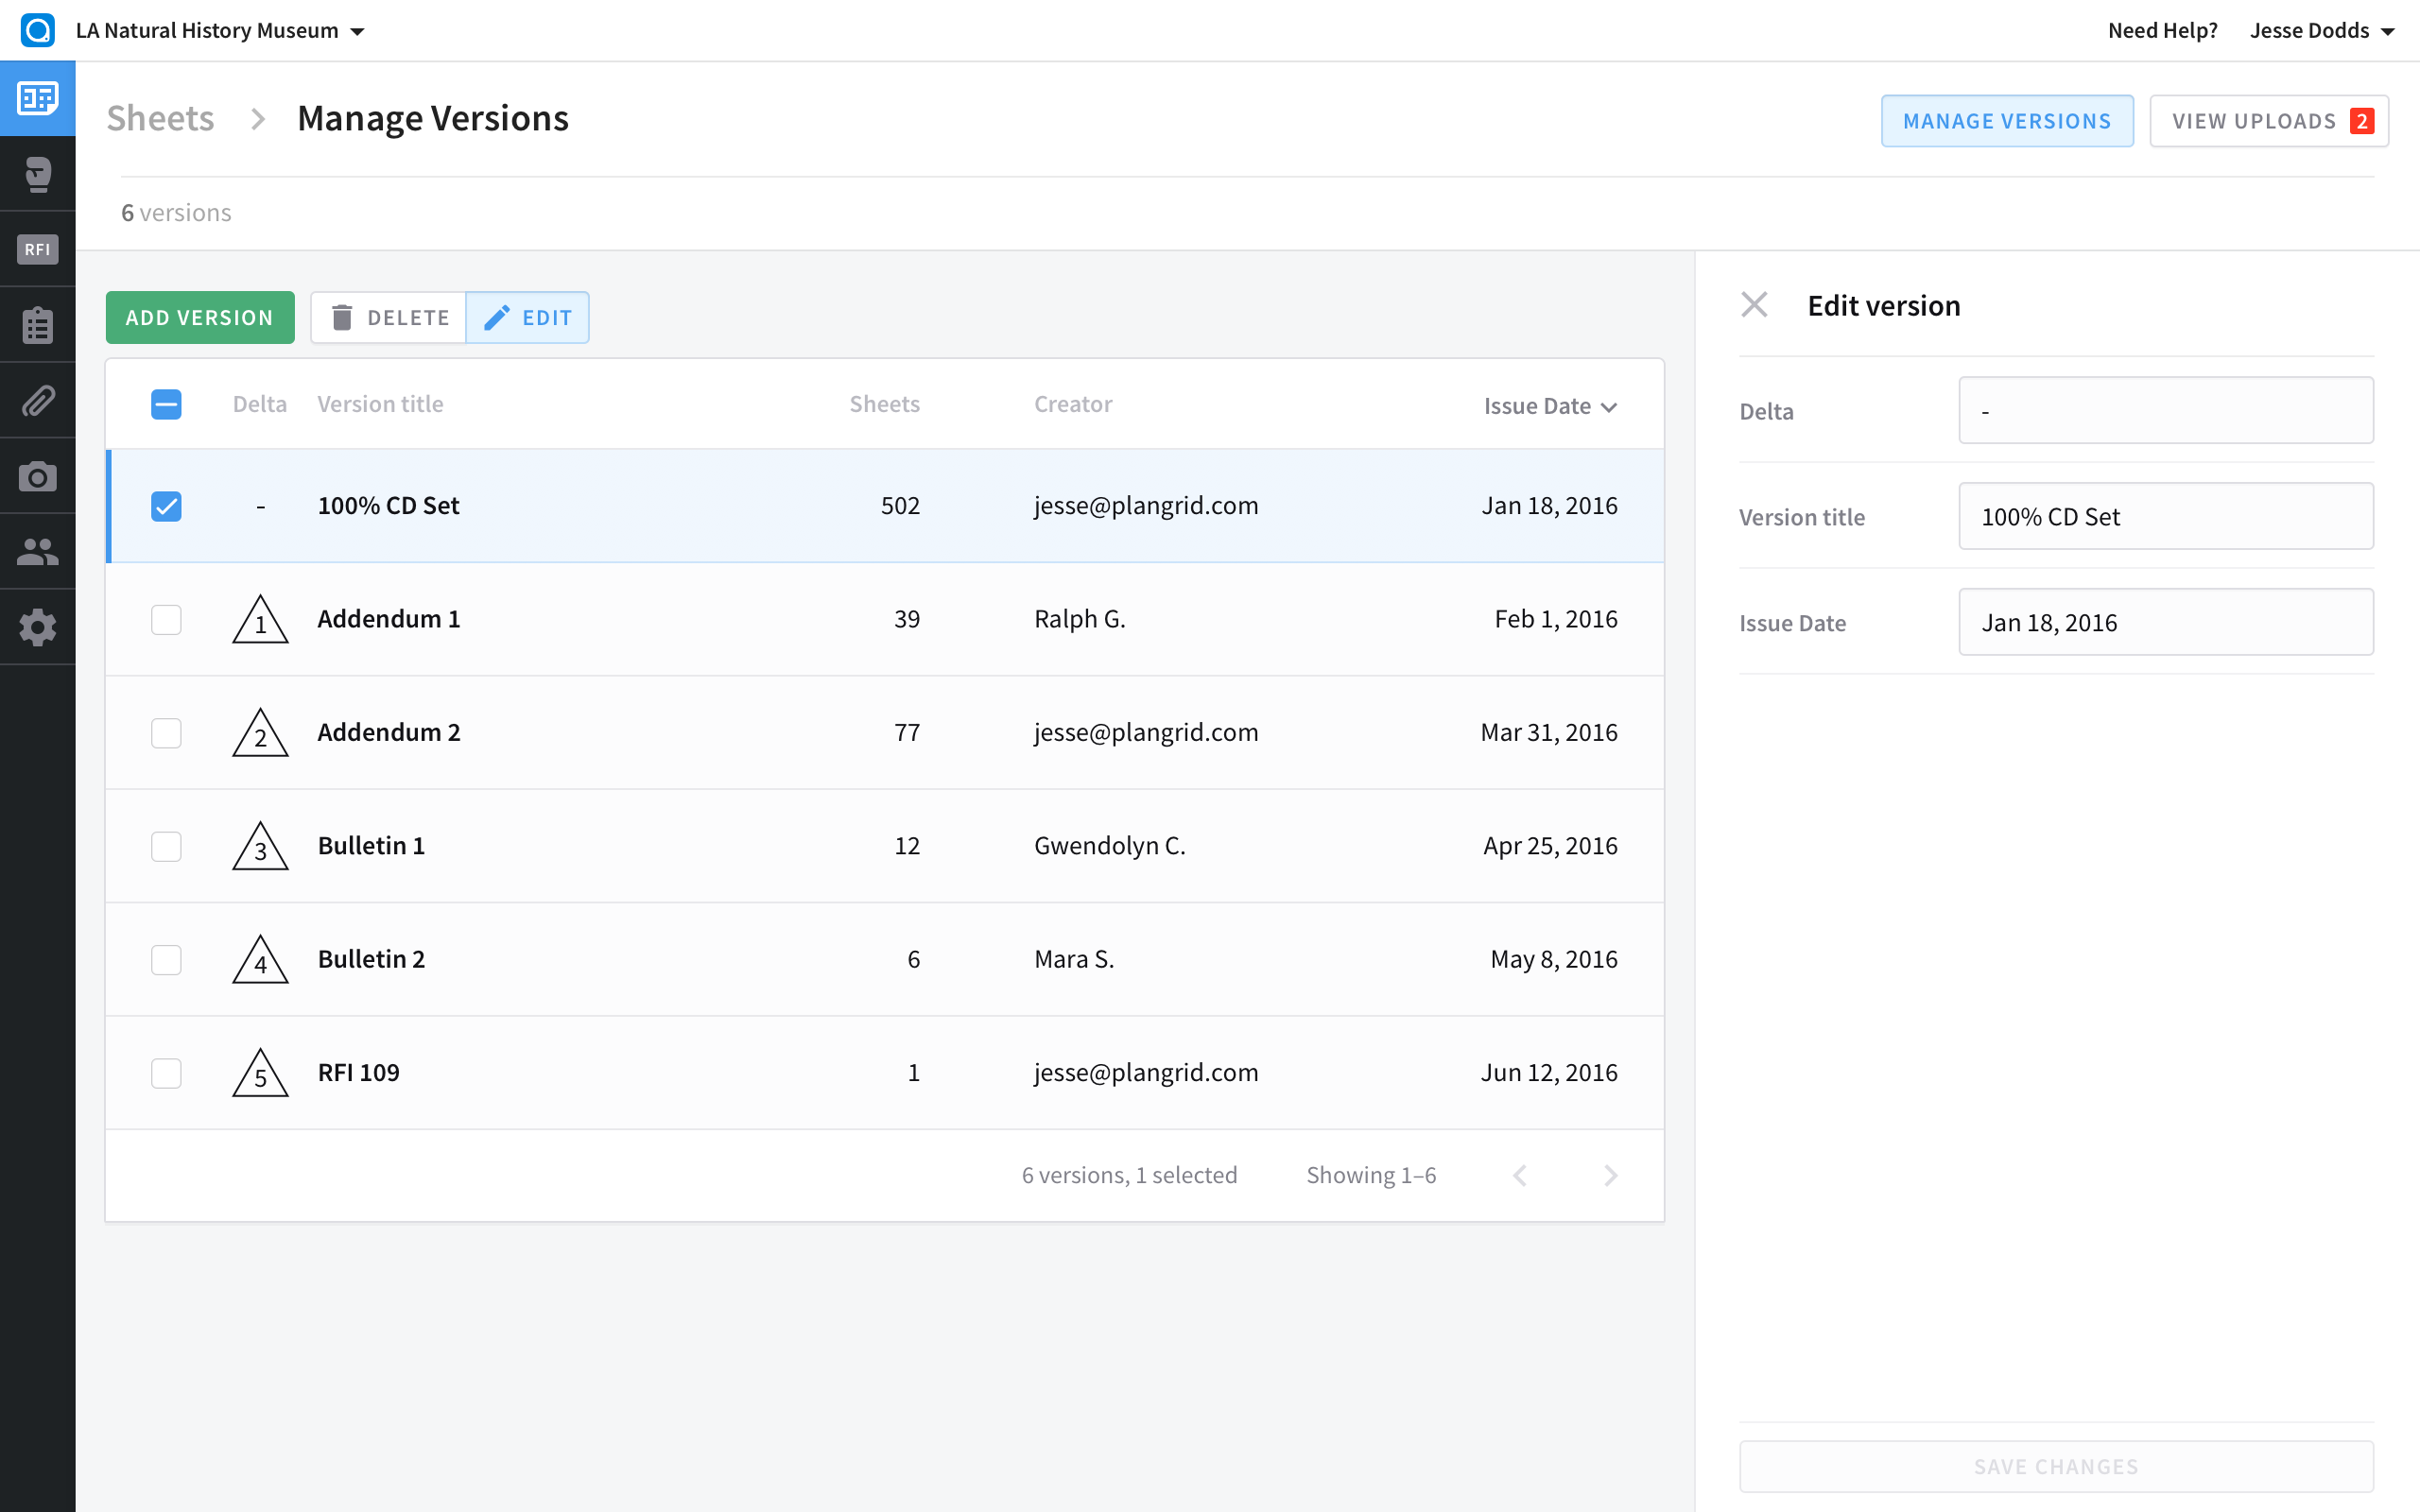Uncheck the 100% CD Set row checkbox
2420x1512 pixels.
click(166, 506)
